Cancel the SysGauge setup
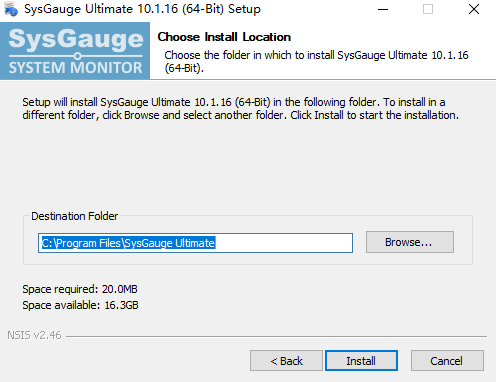The image size is (496, 382). click(x=447, y=361)
